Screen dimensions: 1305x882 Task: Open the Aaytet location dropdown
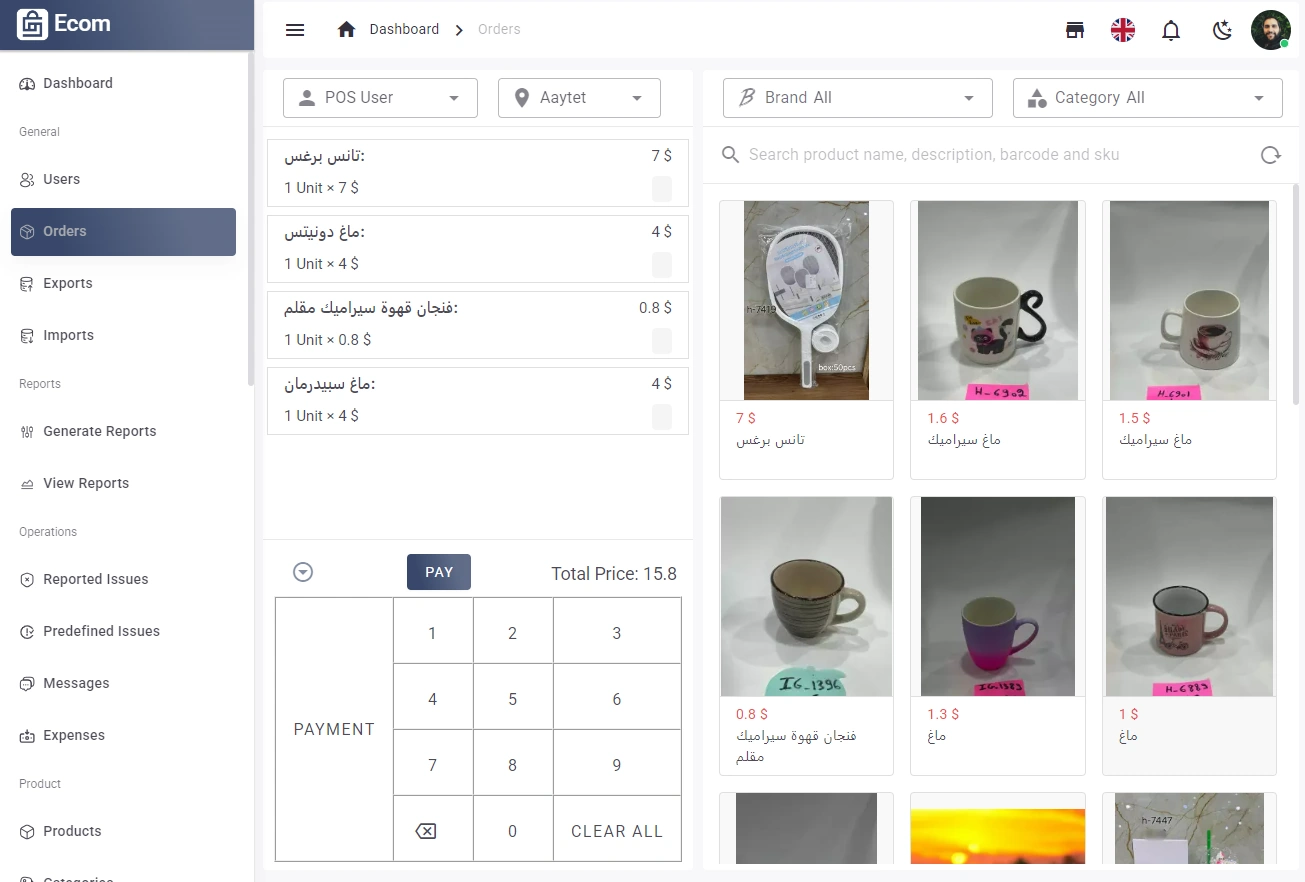[x=578, y=97]
